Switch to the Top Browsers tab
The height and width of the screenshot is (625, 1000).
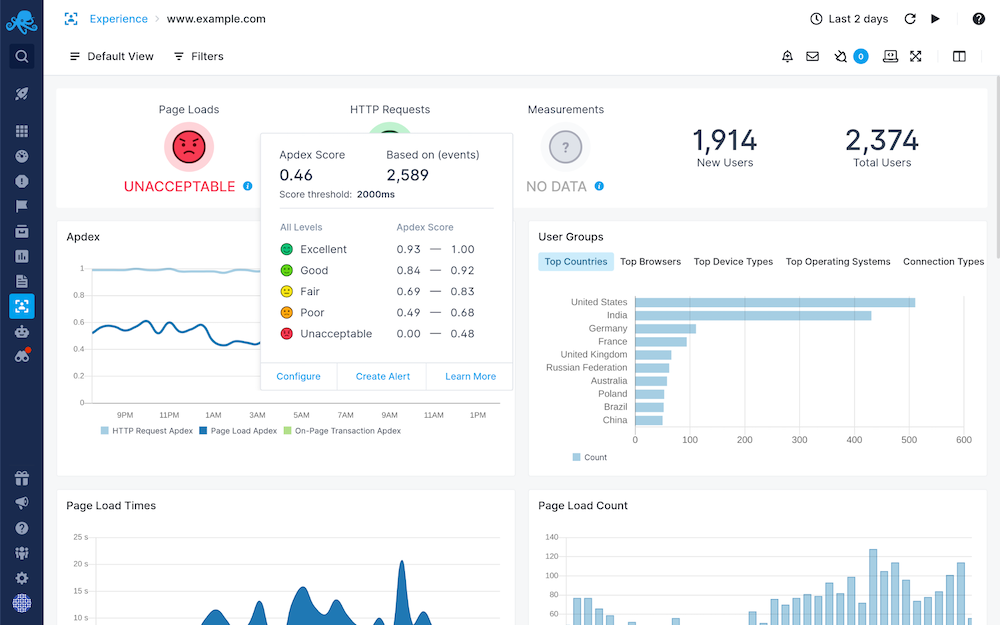650,262
